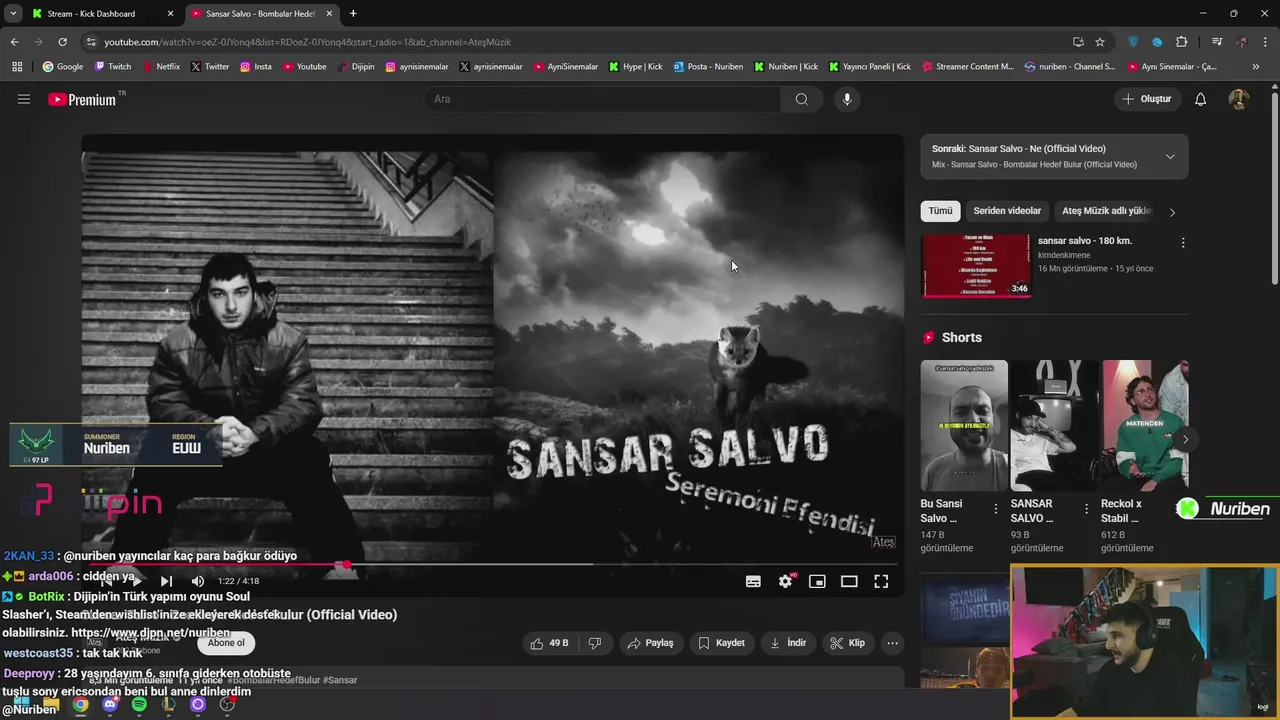Reload the page in Chrome
Image resolution: width=1280 pixels, height=720 pixels.
[x=62, y=42]
